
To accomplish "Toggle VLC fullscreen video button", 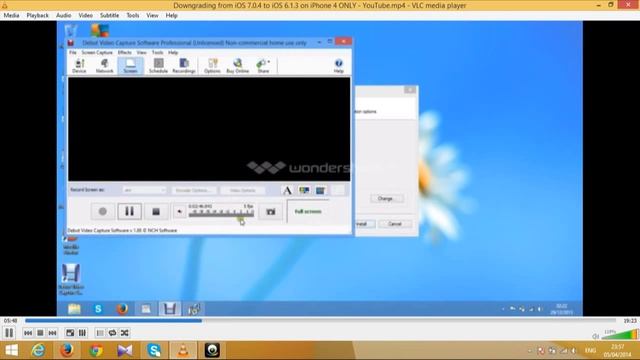I will (70, 333).
